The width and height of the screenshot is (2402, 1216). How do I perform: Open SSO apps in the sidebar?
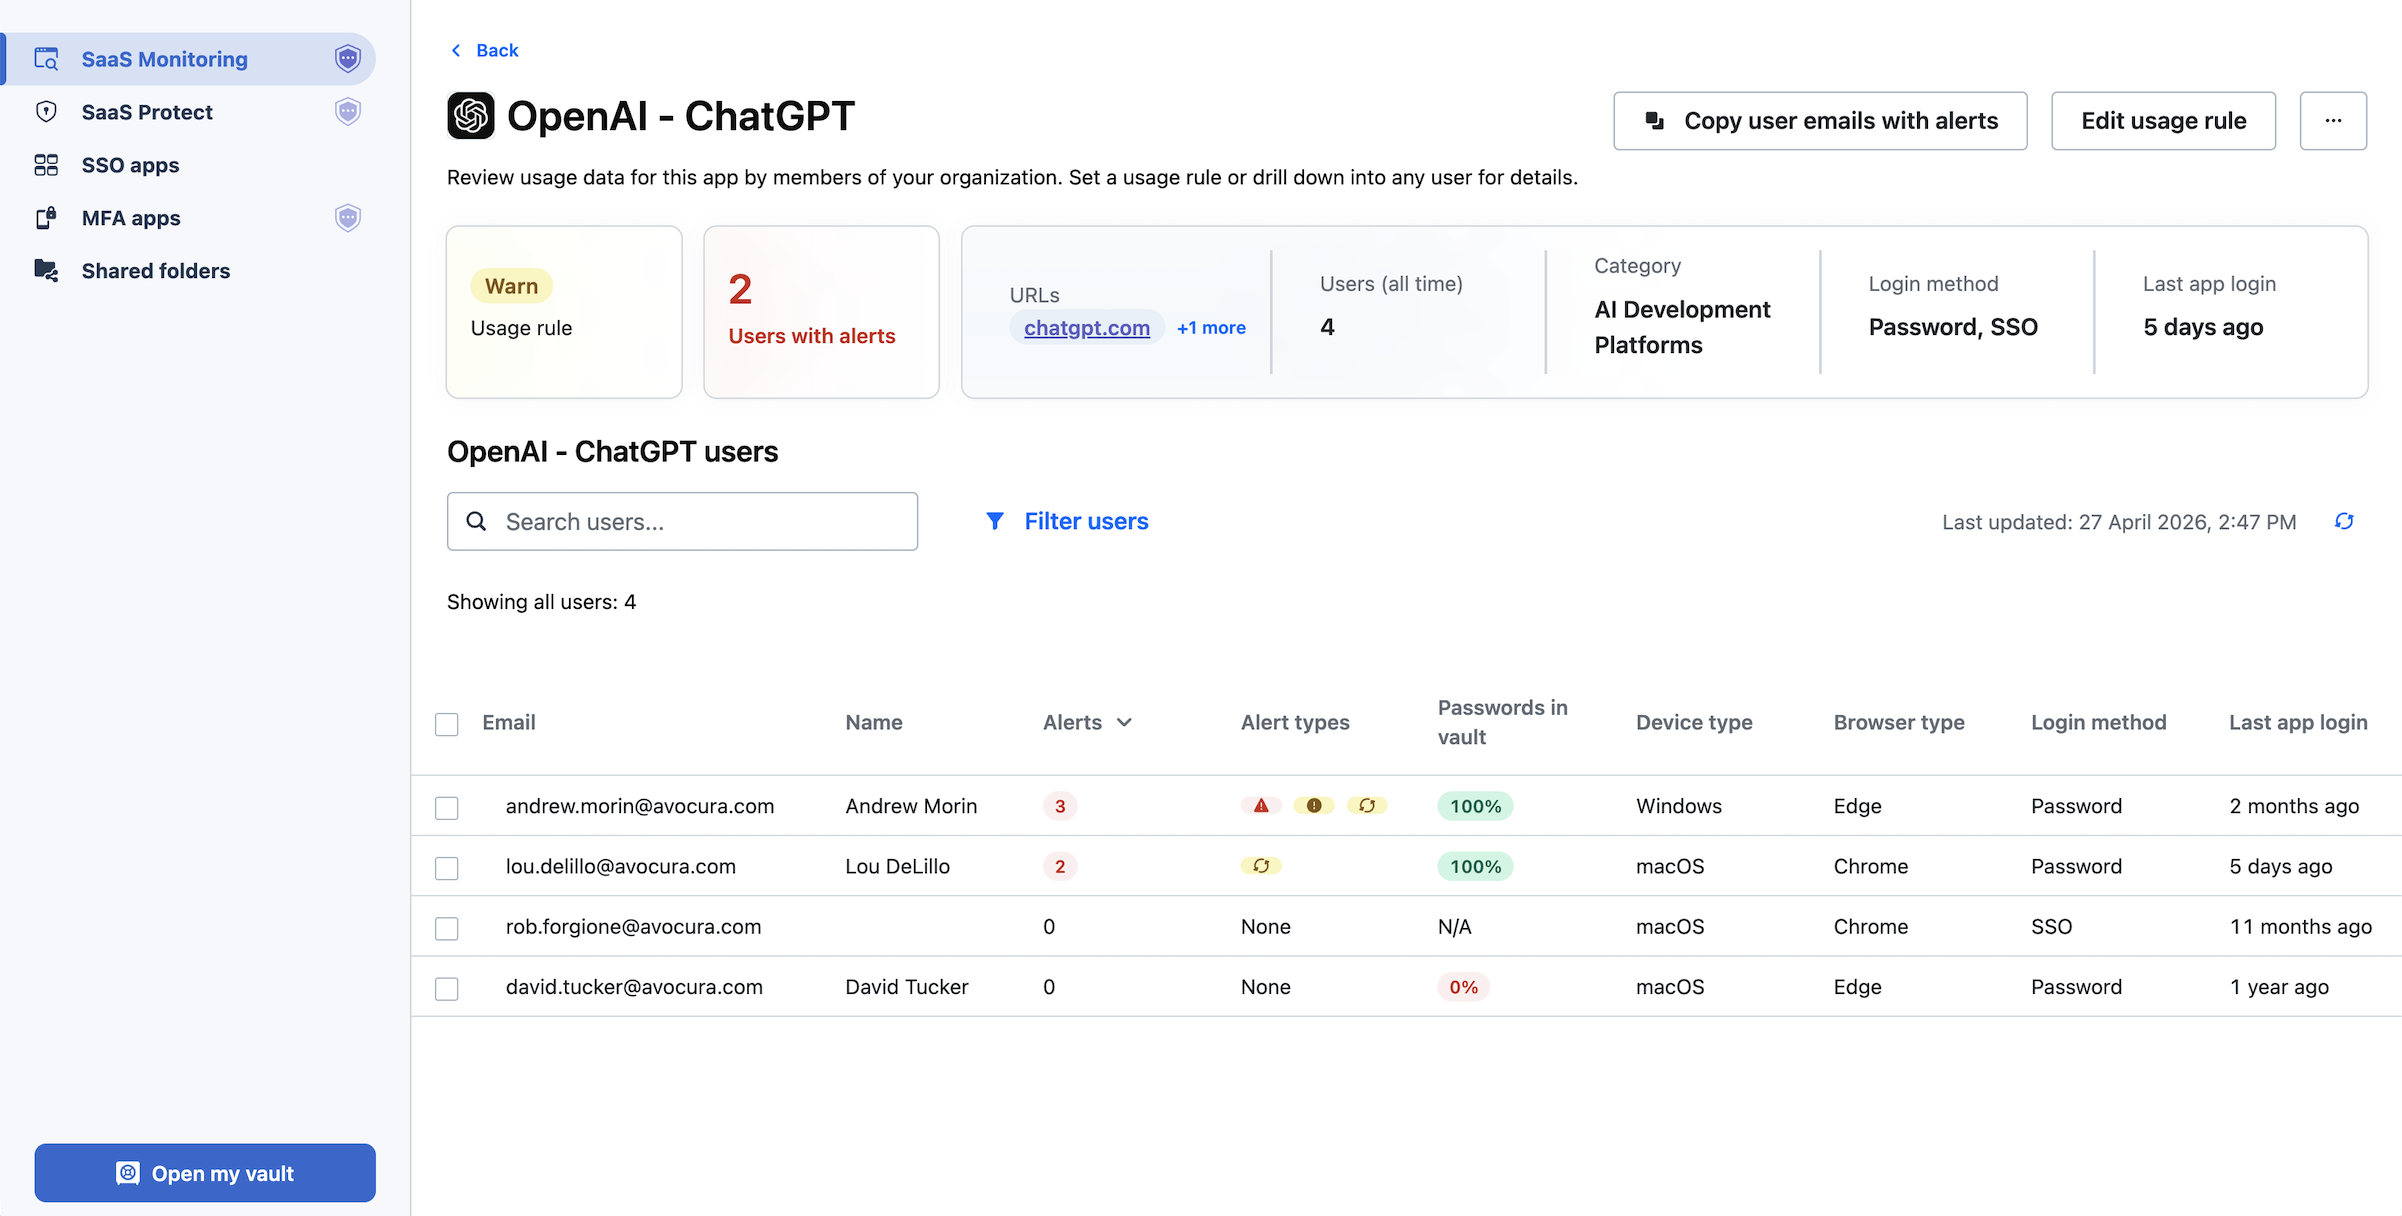[130, 165]
